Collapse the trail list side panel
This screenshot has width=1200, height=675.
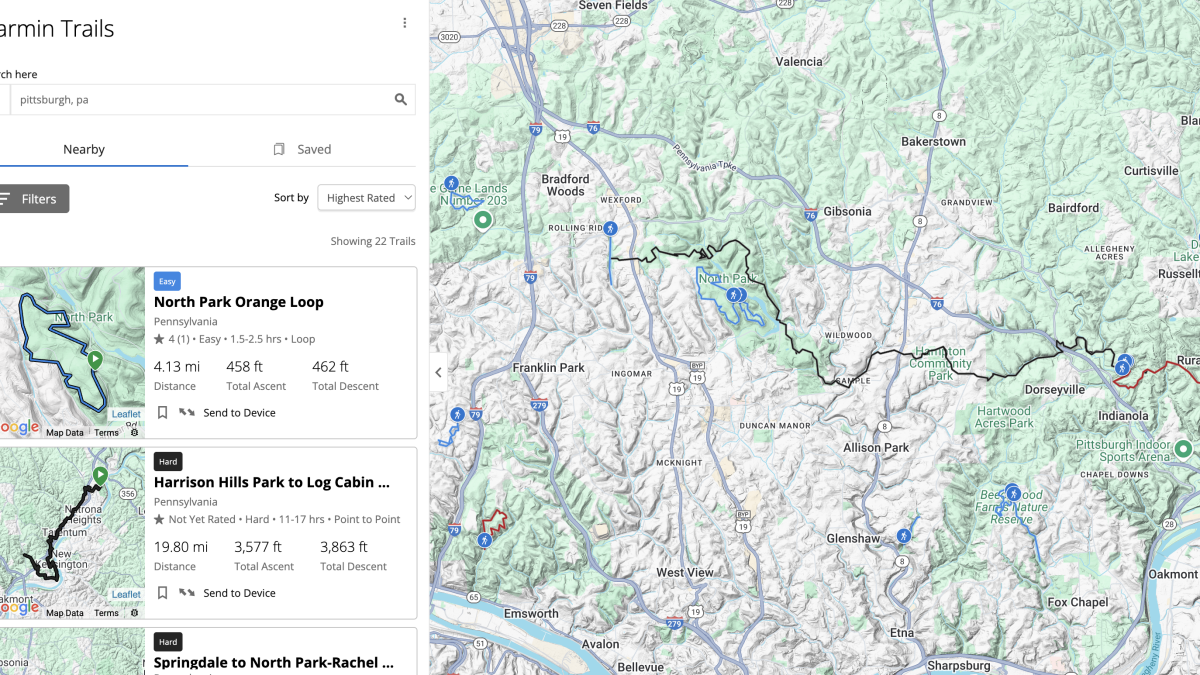coord(438,372)
